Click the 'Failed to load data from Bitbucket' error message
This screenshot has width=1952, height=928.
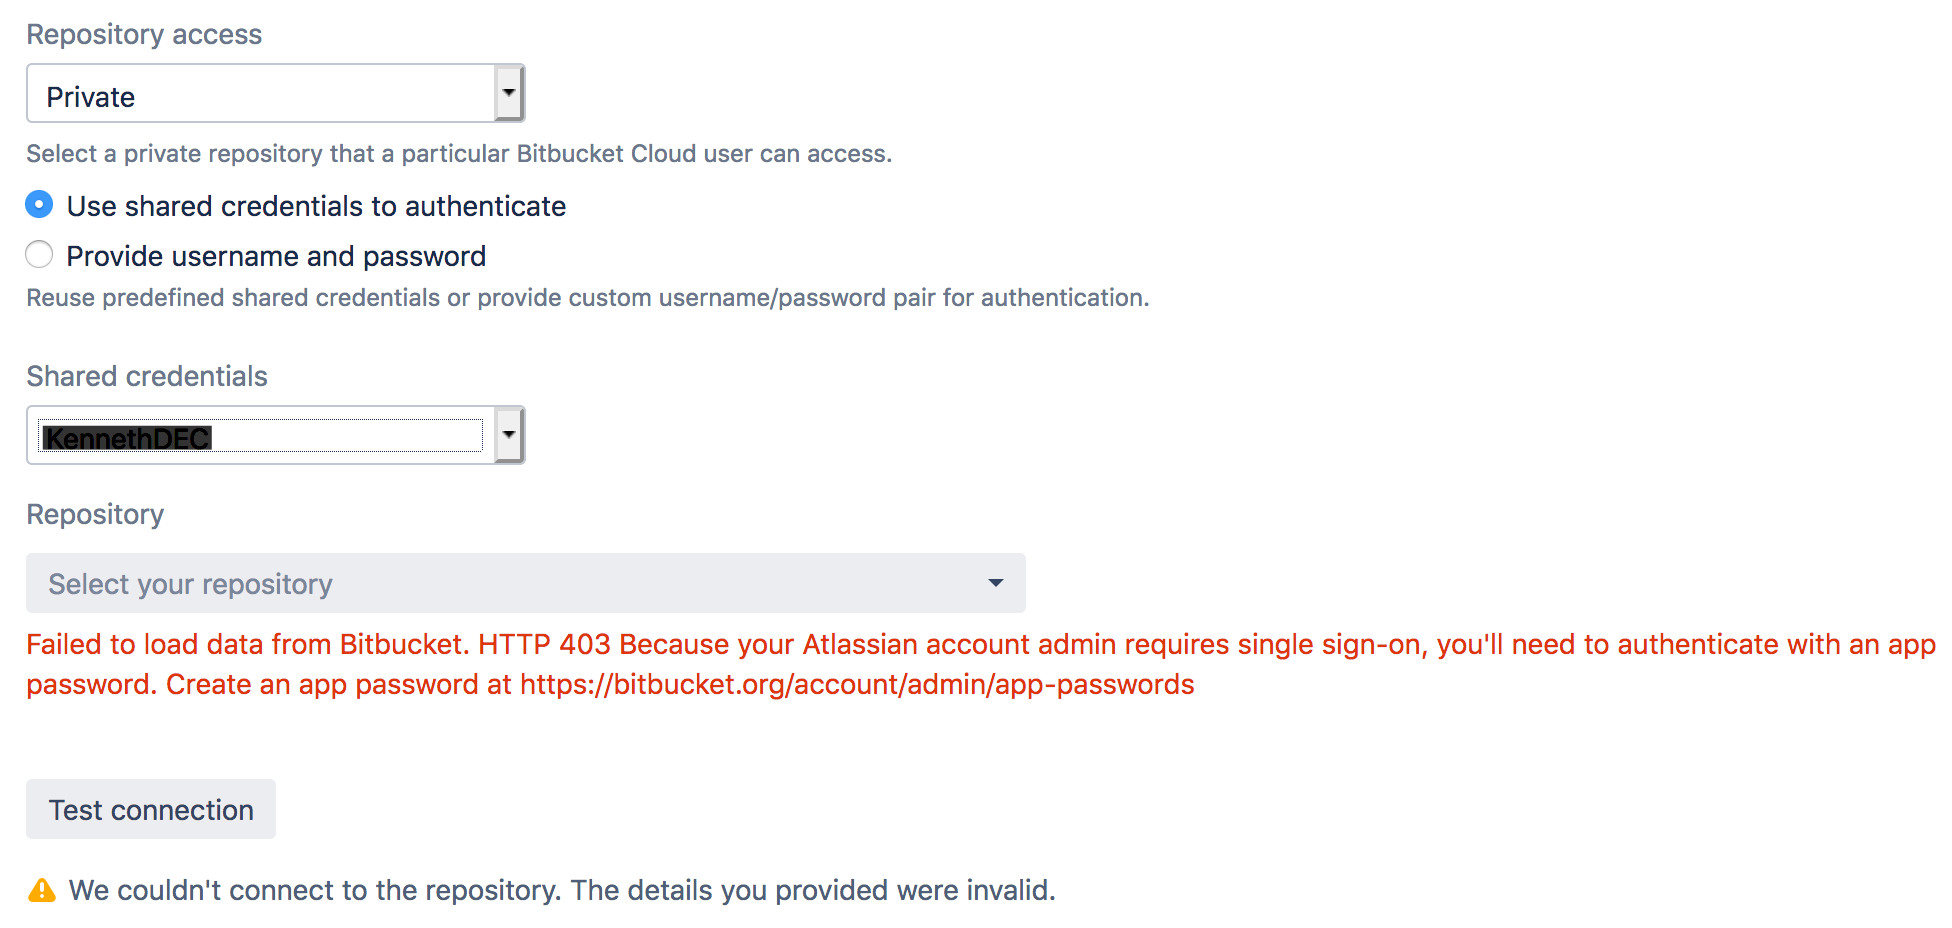coord(981,664)
